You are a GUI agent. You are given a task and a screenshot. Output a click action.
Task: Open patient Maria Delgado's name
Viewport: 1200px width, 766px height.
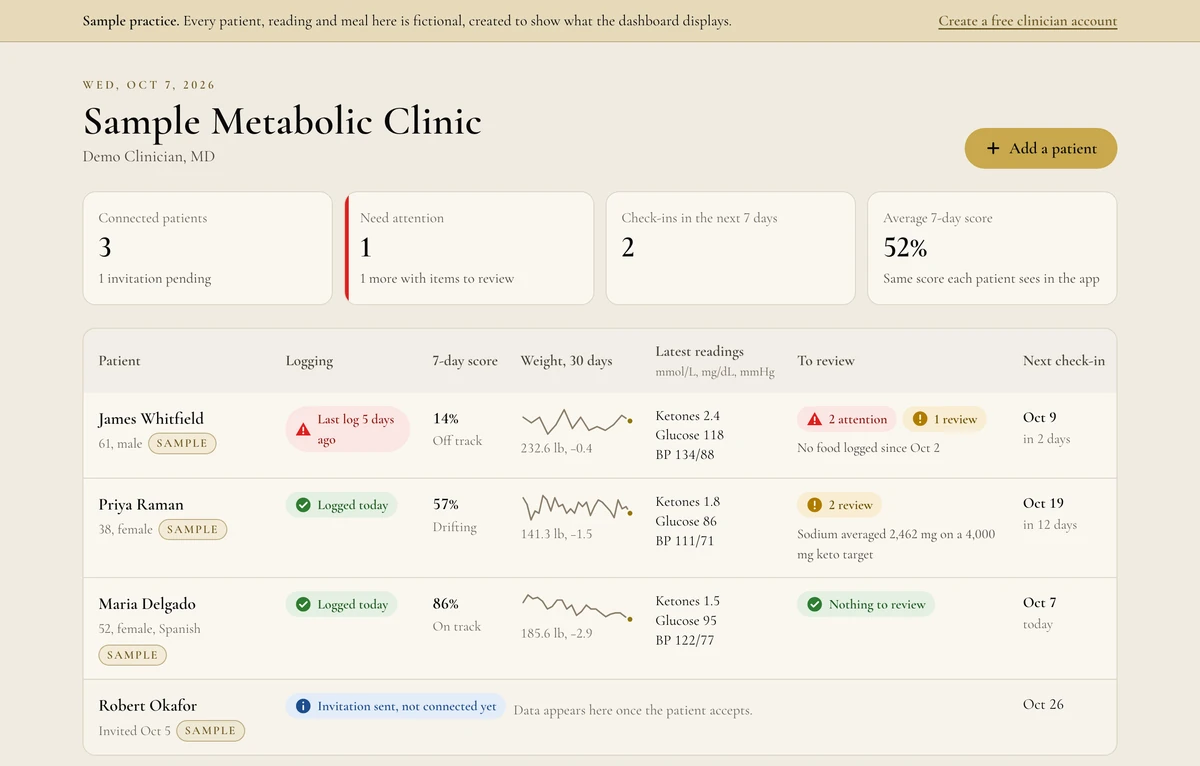pos(147,604)
